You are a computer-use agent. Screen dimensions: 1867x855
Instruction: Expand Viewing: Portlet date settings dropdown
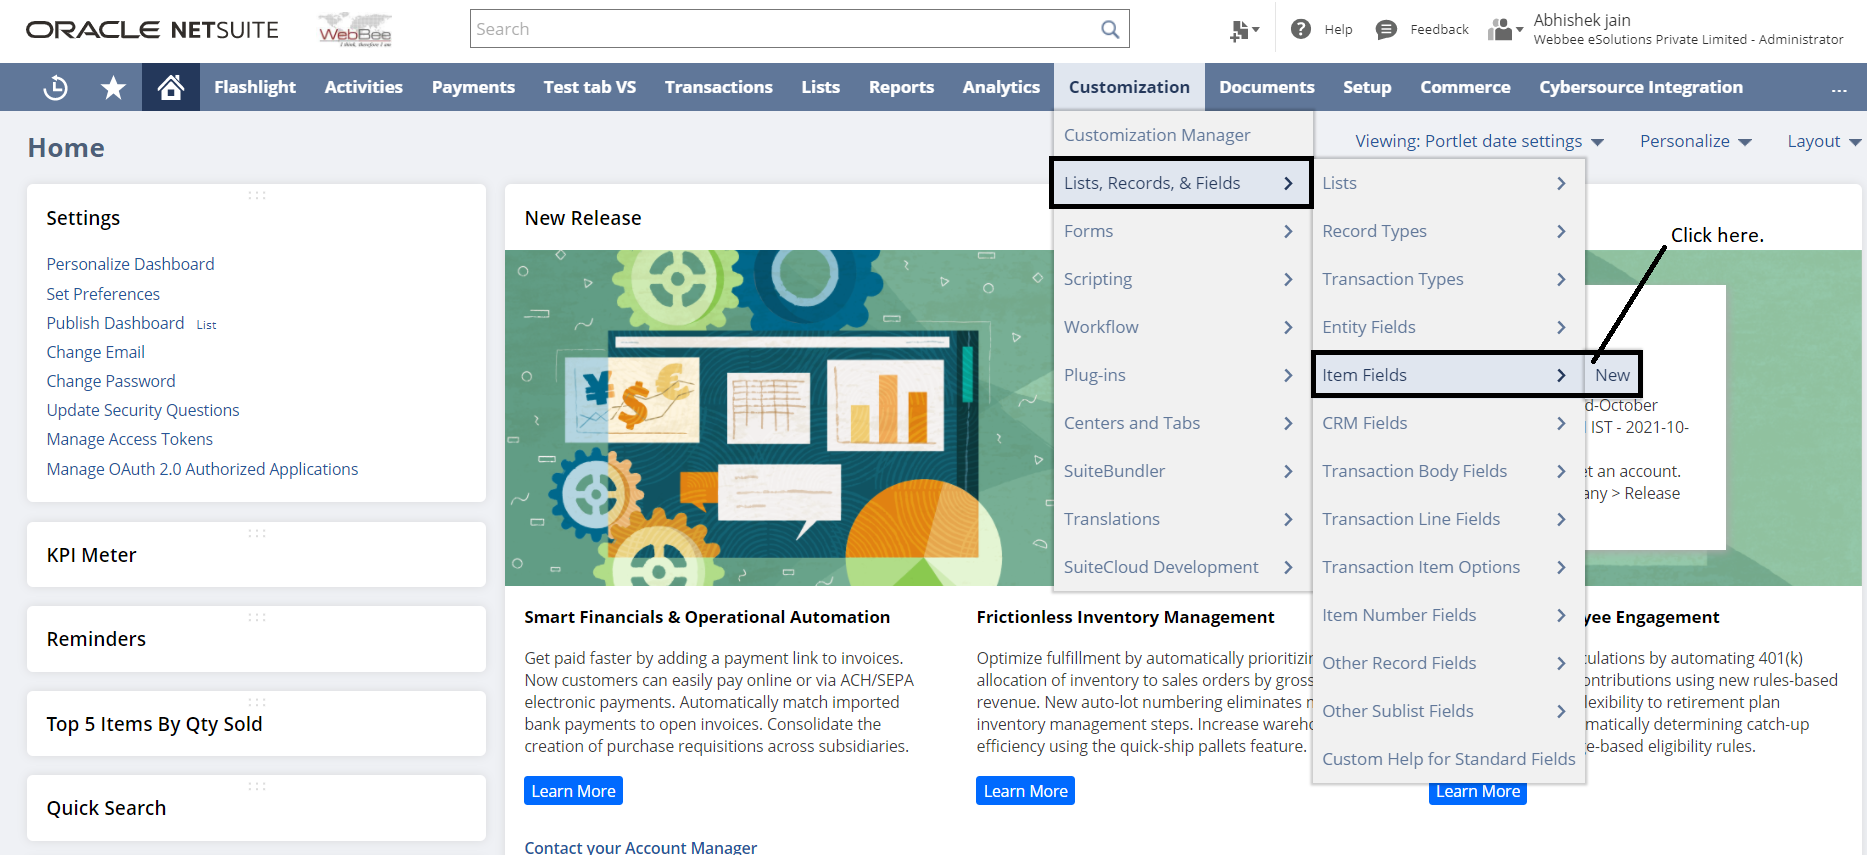1478,141
